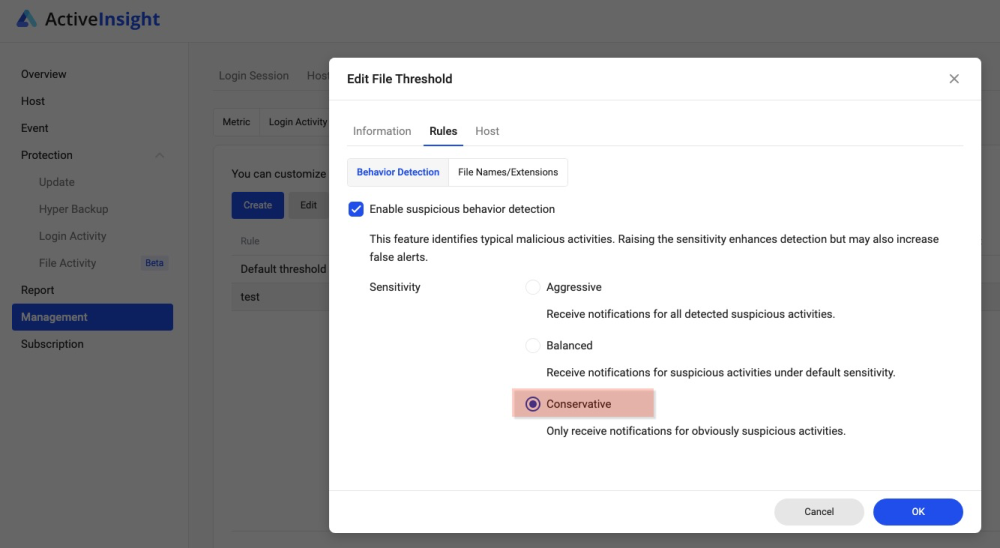Click the blue Create button

click(257, 205)
